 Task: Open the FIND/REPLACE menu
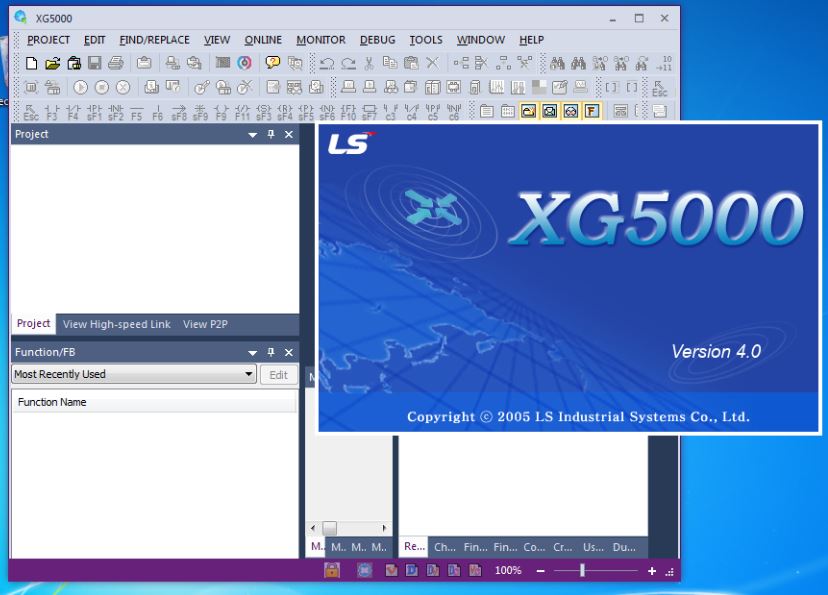[x=154, y=40]
